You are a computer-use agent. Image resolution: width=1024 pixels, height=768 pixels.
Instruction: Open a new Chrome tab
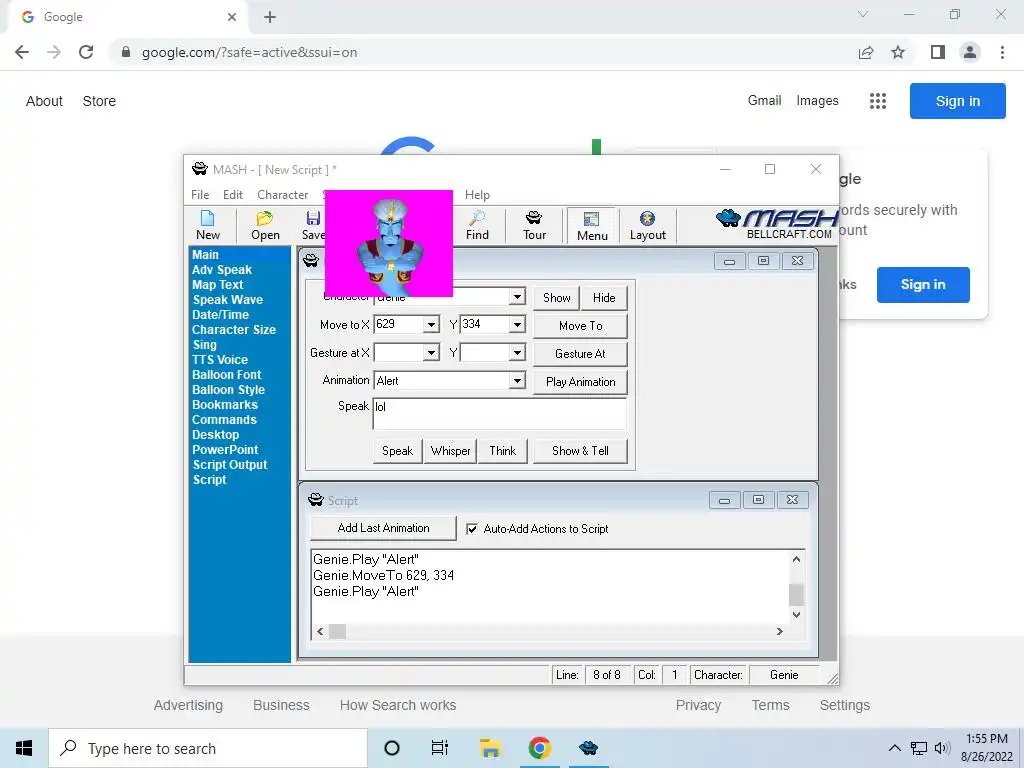click(270, 17)
